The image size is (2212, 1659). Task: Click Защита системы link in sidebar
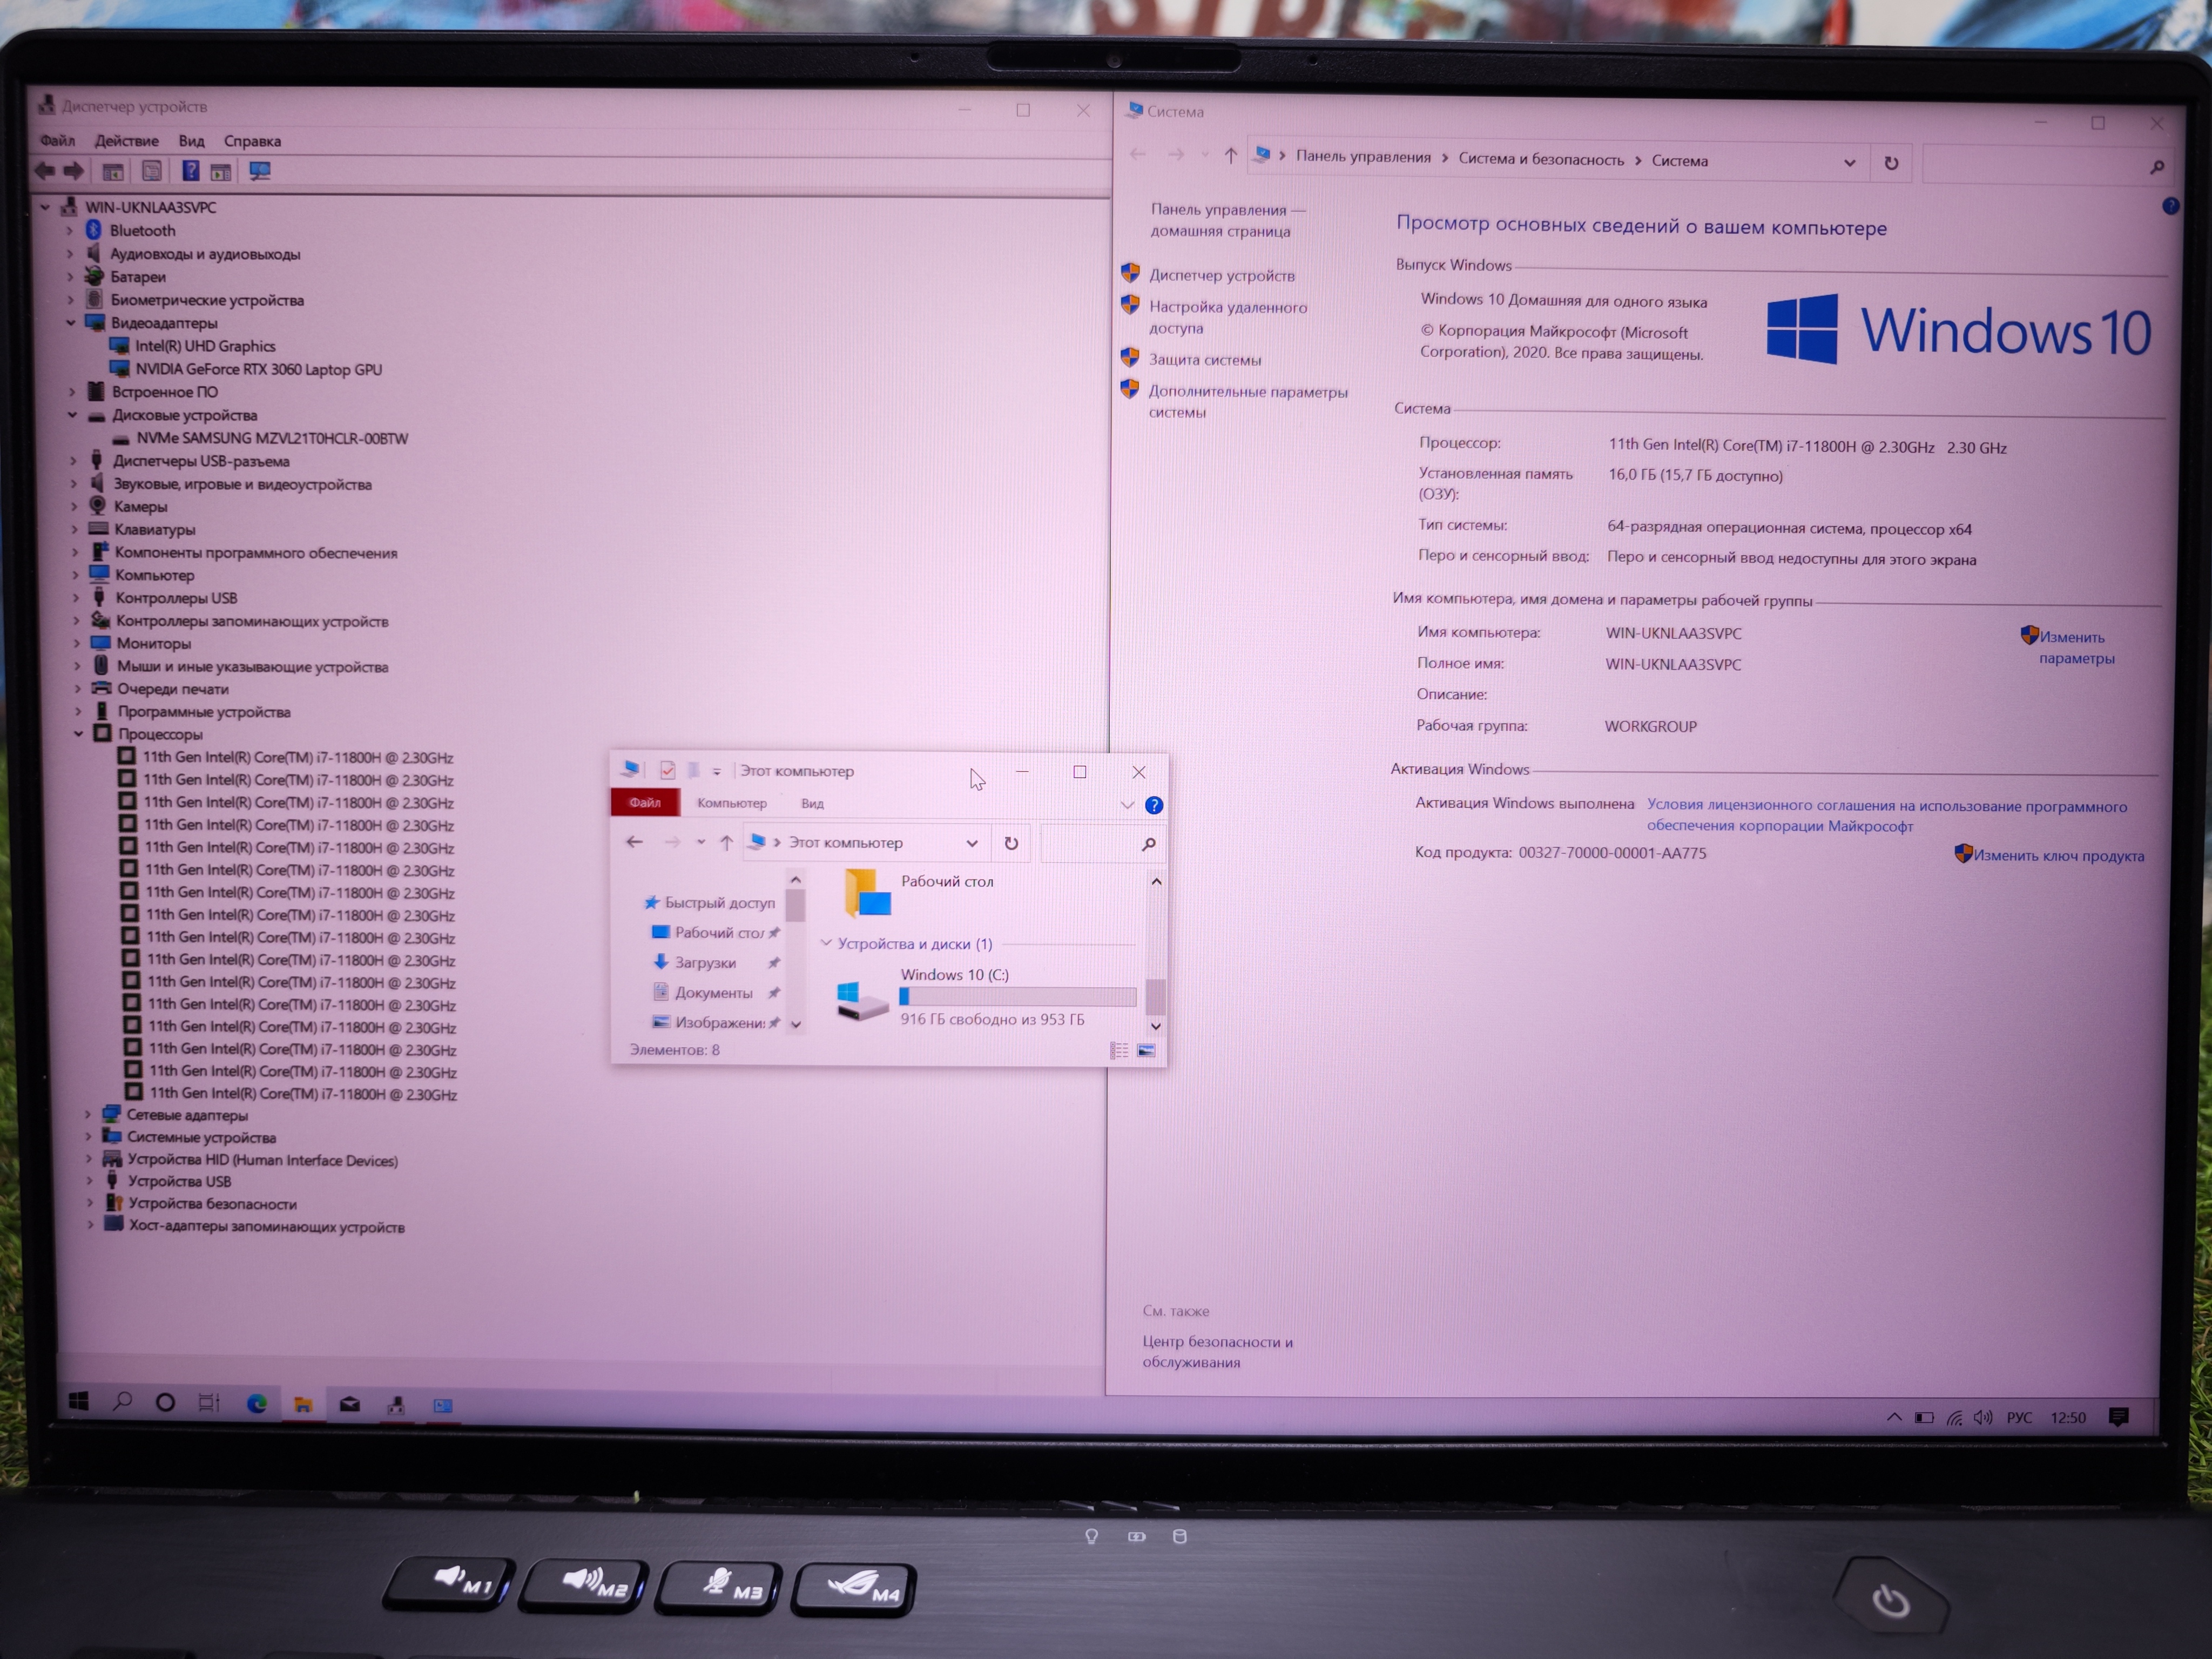1204,360
